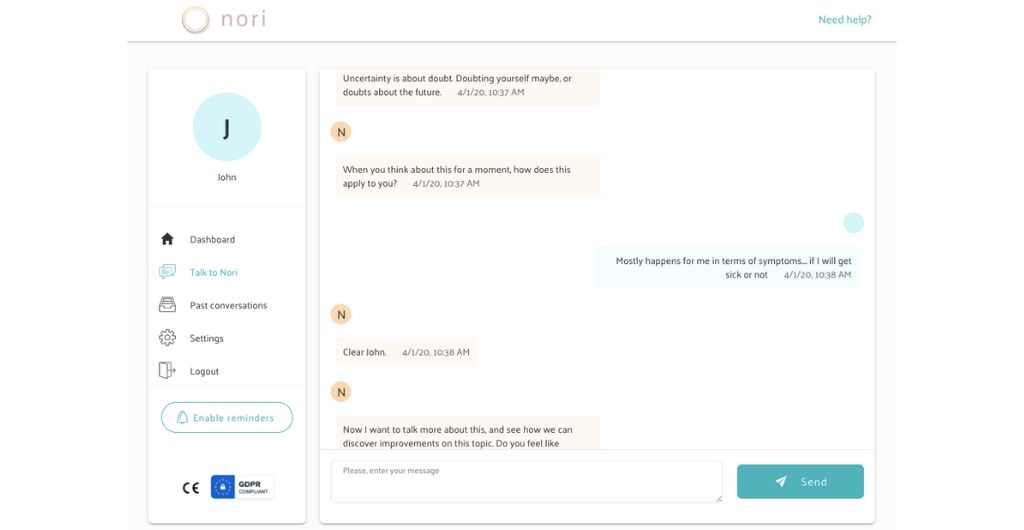Click the Nori logo circle
Viewport: 1024px width, 530px height.
coord(196,20)
